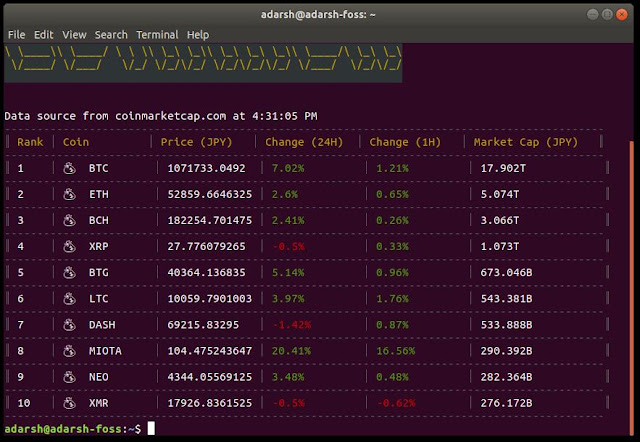
Task: Open the Help menu
Action: point(198,35)
